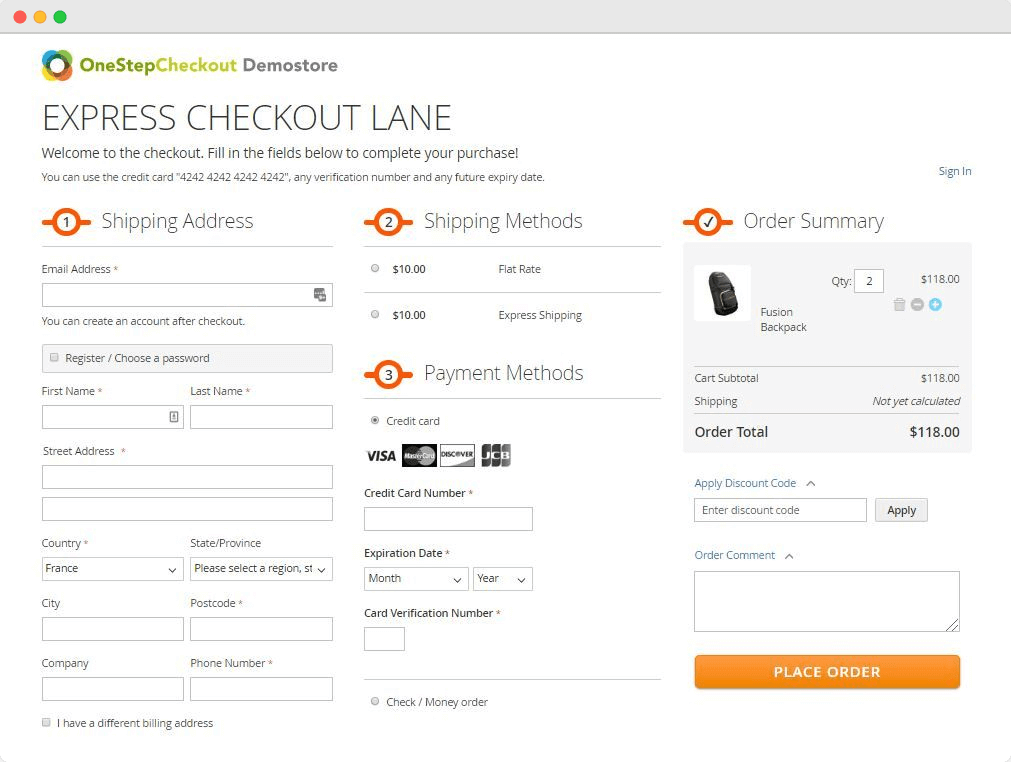
Task: Open the expiration Month dropdown
Action: 416,578
